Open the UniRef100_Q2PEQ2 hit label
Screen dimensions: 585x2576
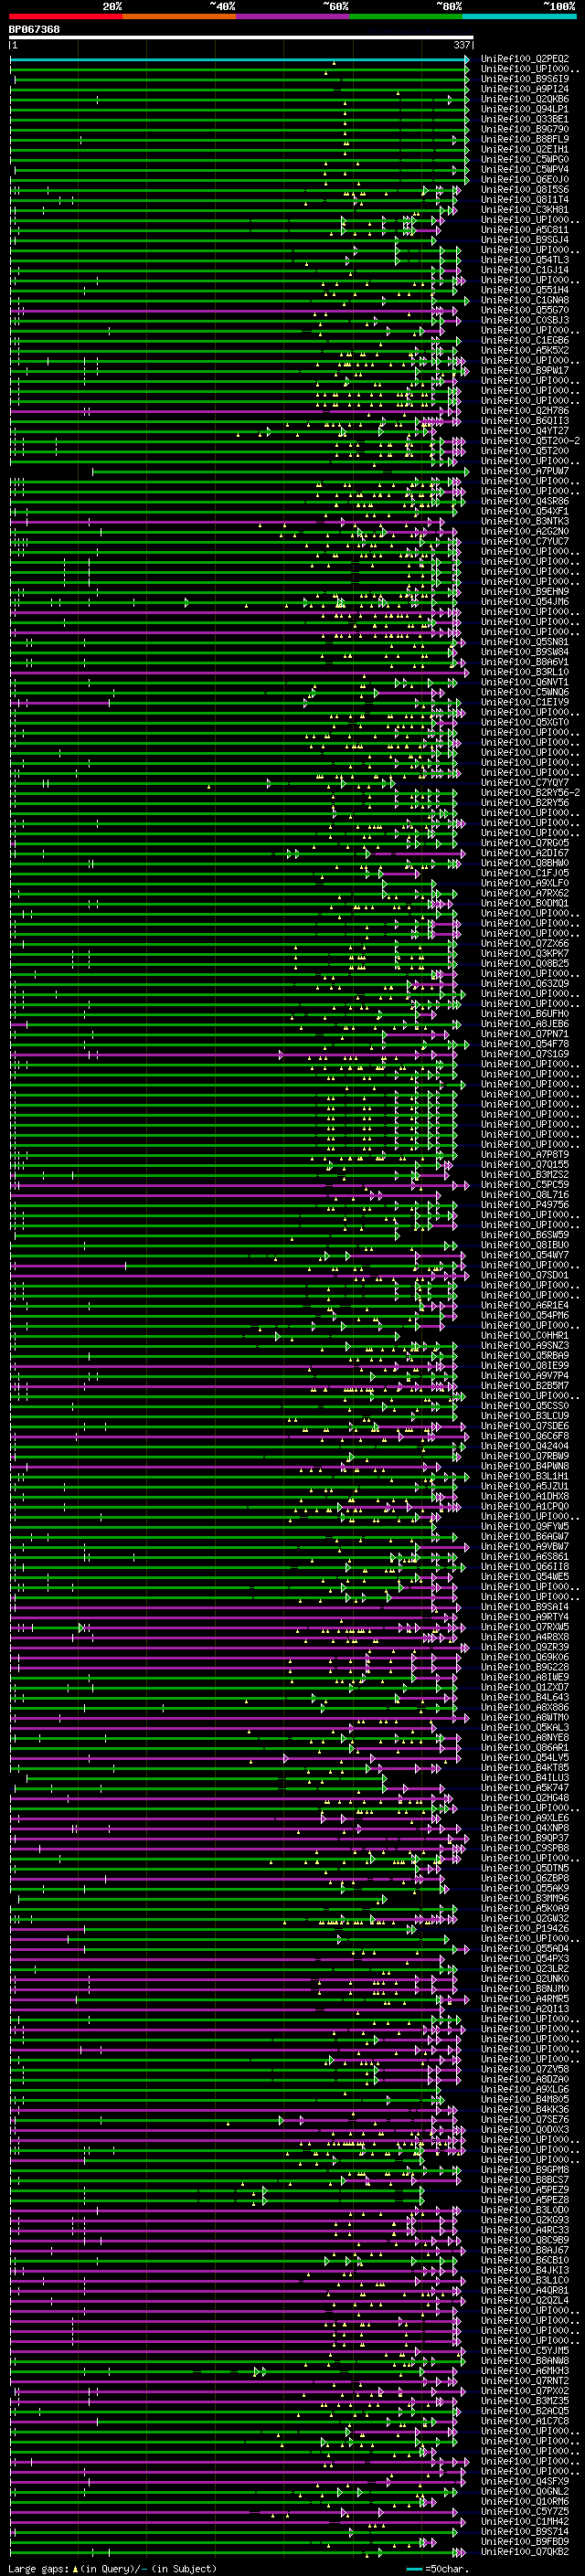(525, 59)
